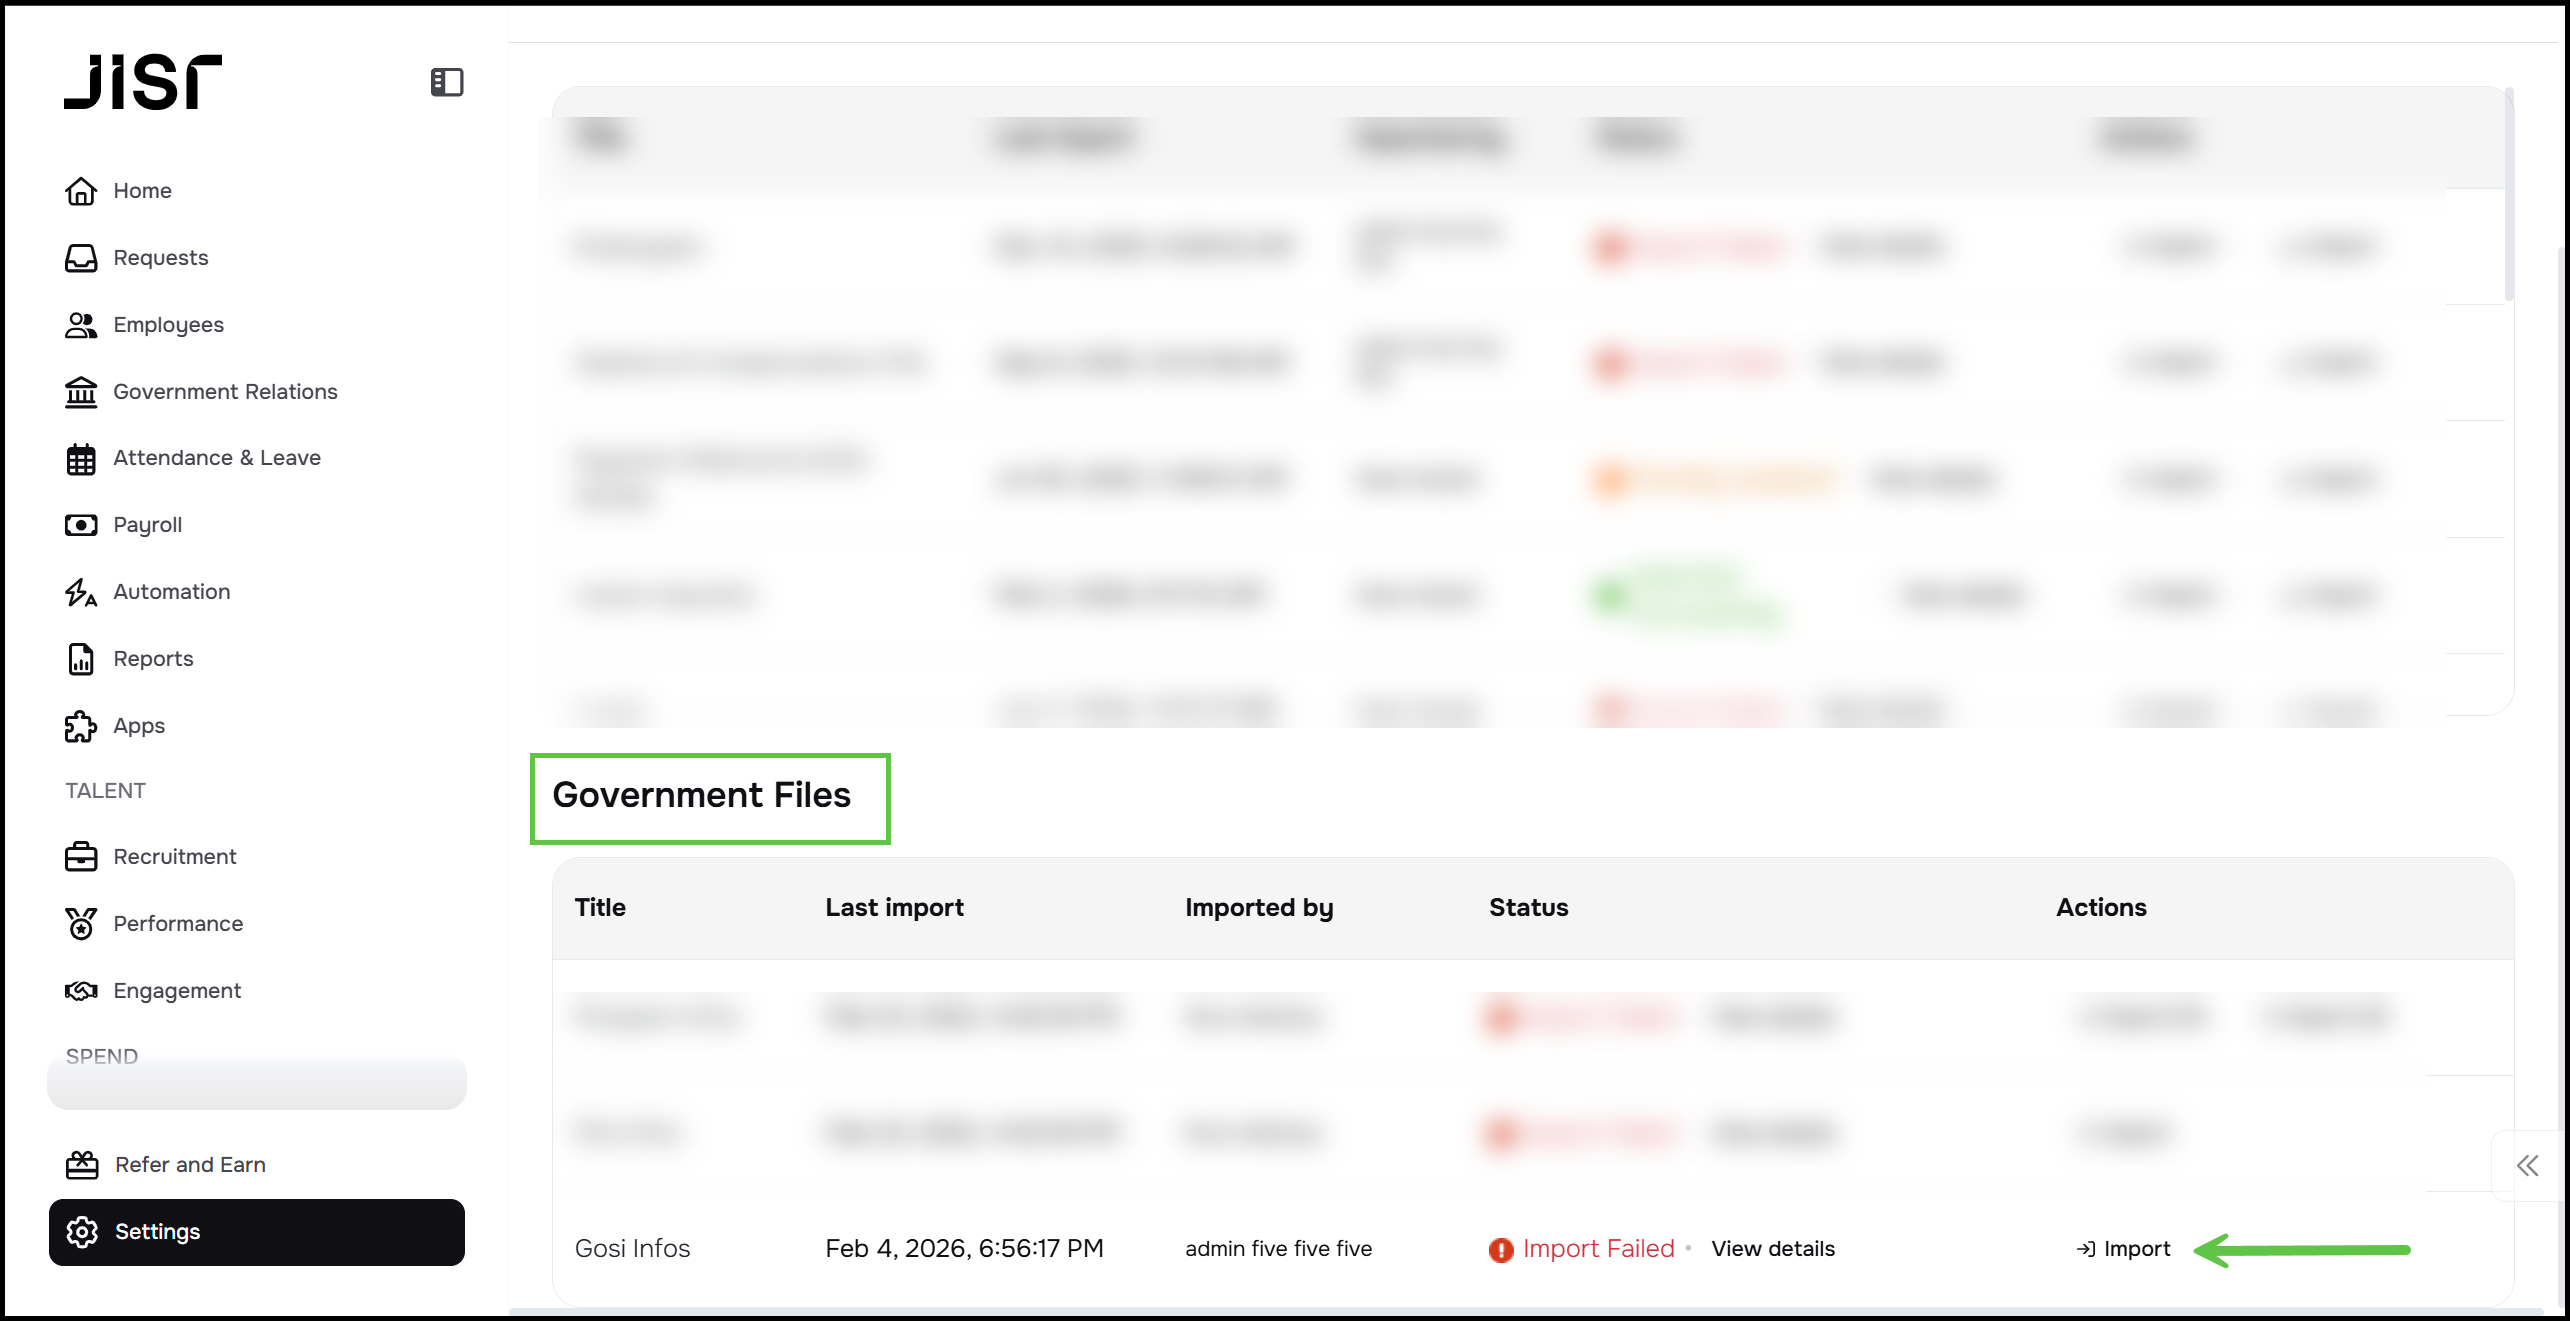Click the horizontal scrollbar at bottom
The height and width of the screenshot is (1321, 2570).
coord(1524,1312)
